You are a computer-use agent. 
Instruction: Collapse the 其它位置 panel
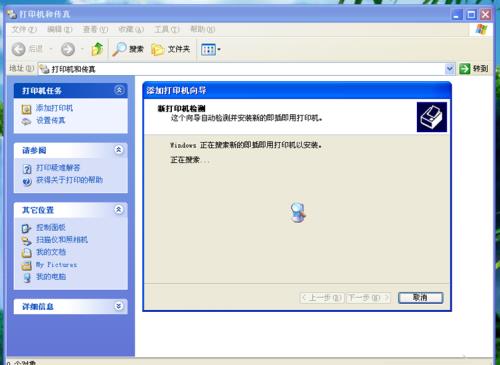[x=119, y=210]
